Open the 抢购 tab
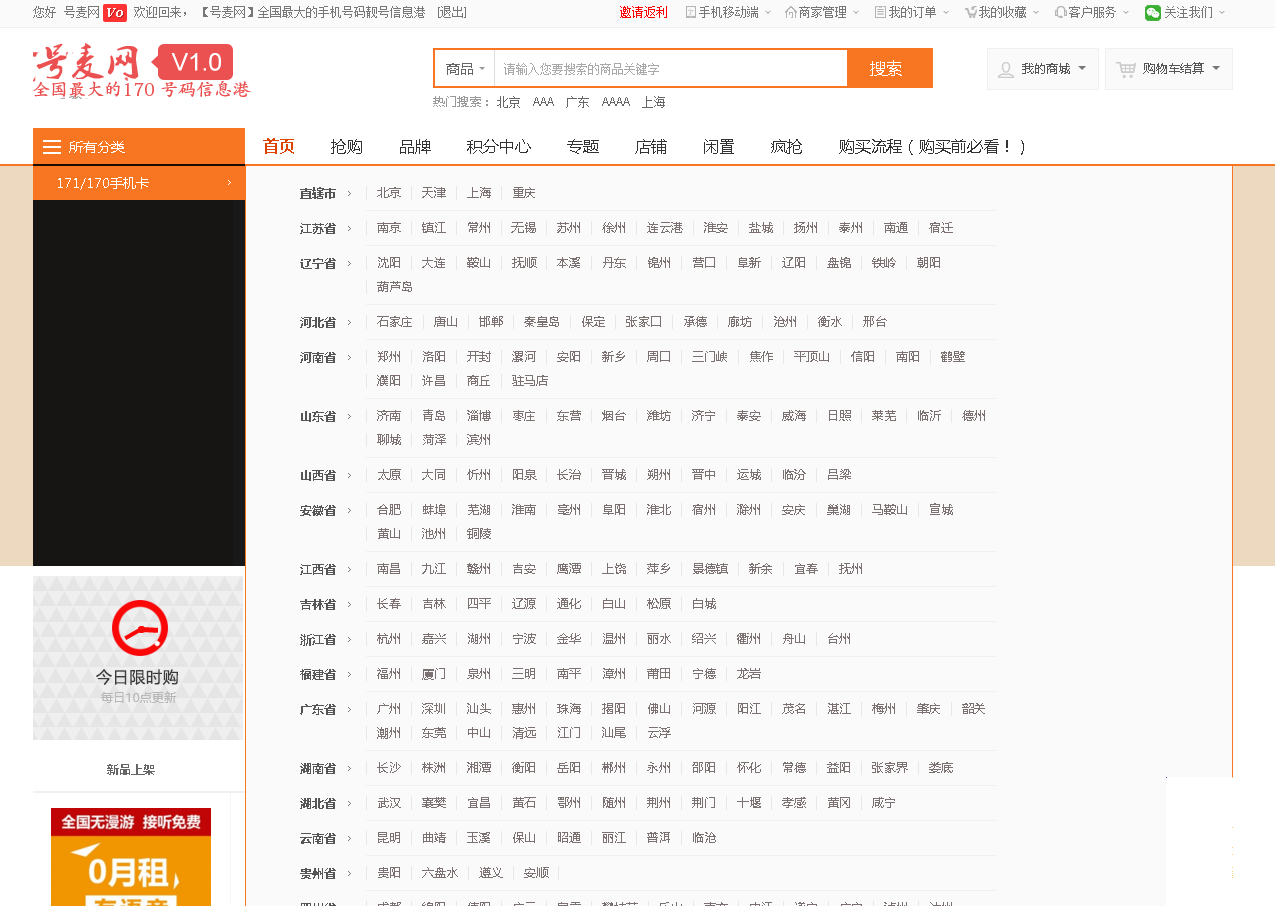The width and height of the screenshot is (1275, 906). (347, 147)
